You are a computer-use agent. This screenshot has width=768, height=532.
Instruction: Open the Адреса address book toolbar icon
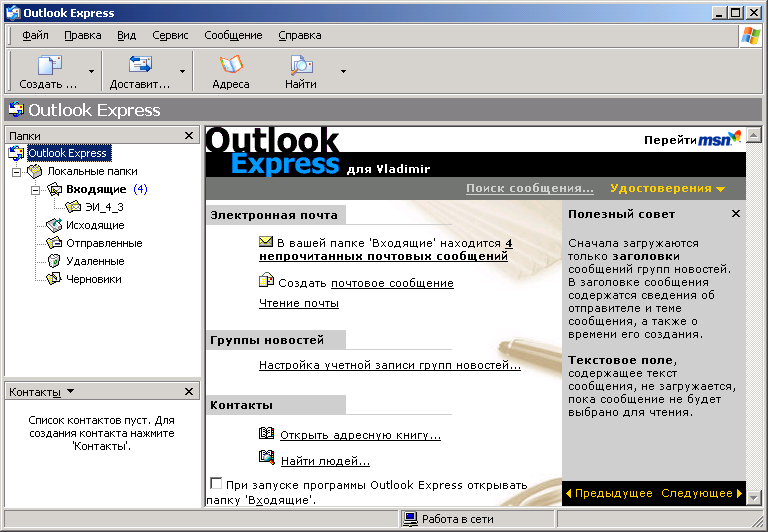231,64
